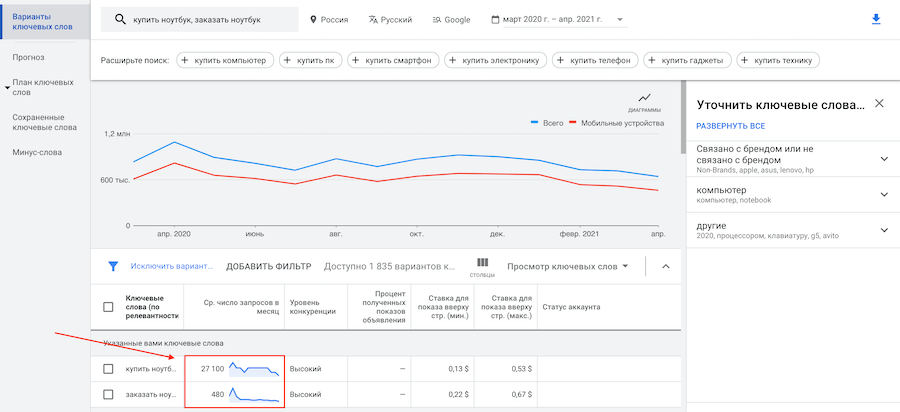The width and height of the screenshot is (900, 412).
Task: Click the Google search network filter
Action: tap(452, 19)
